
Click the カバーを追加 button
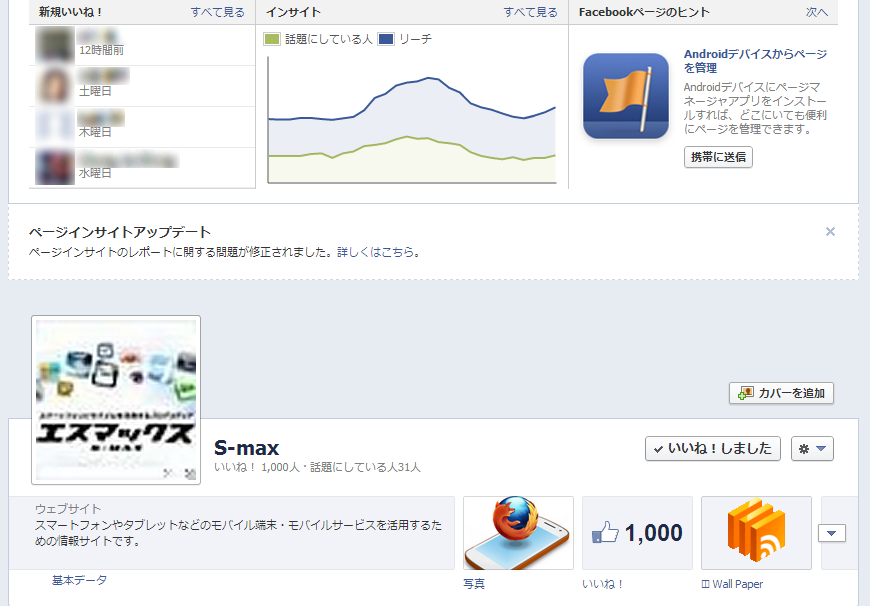[x=781, y=393]
